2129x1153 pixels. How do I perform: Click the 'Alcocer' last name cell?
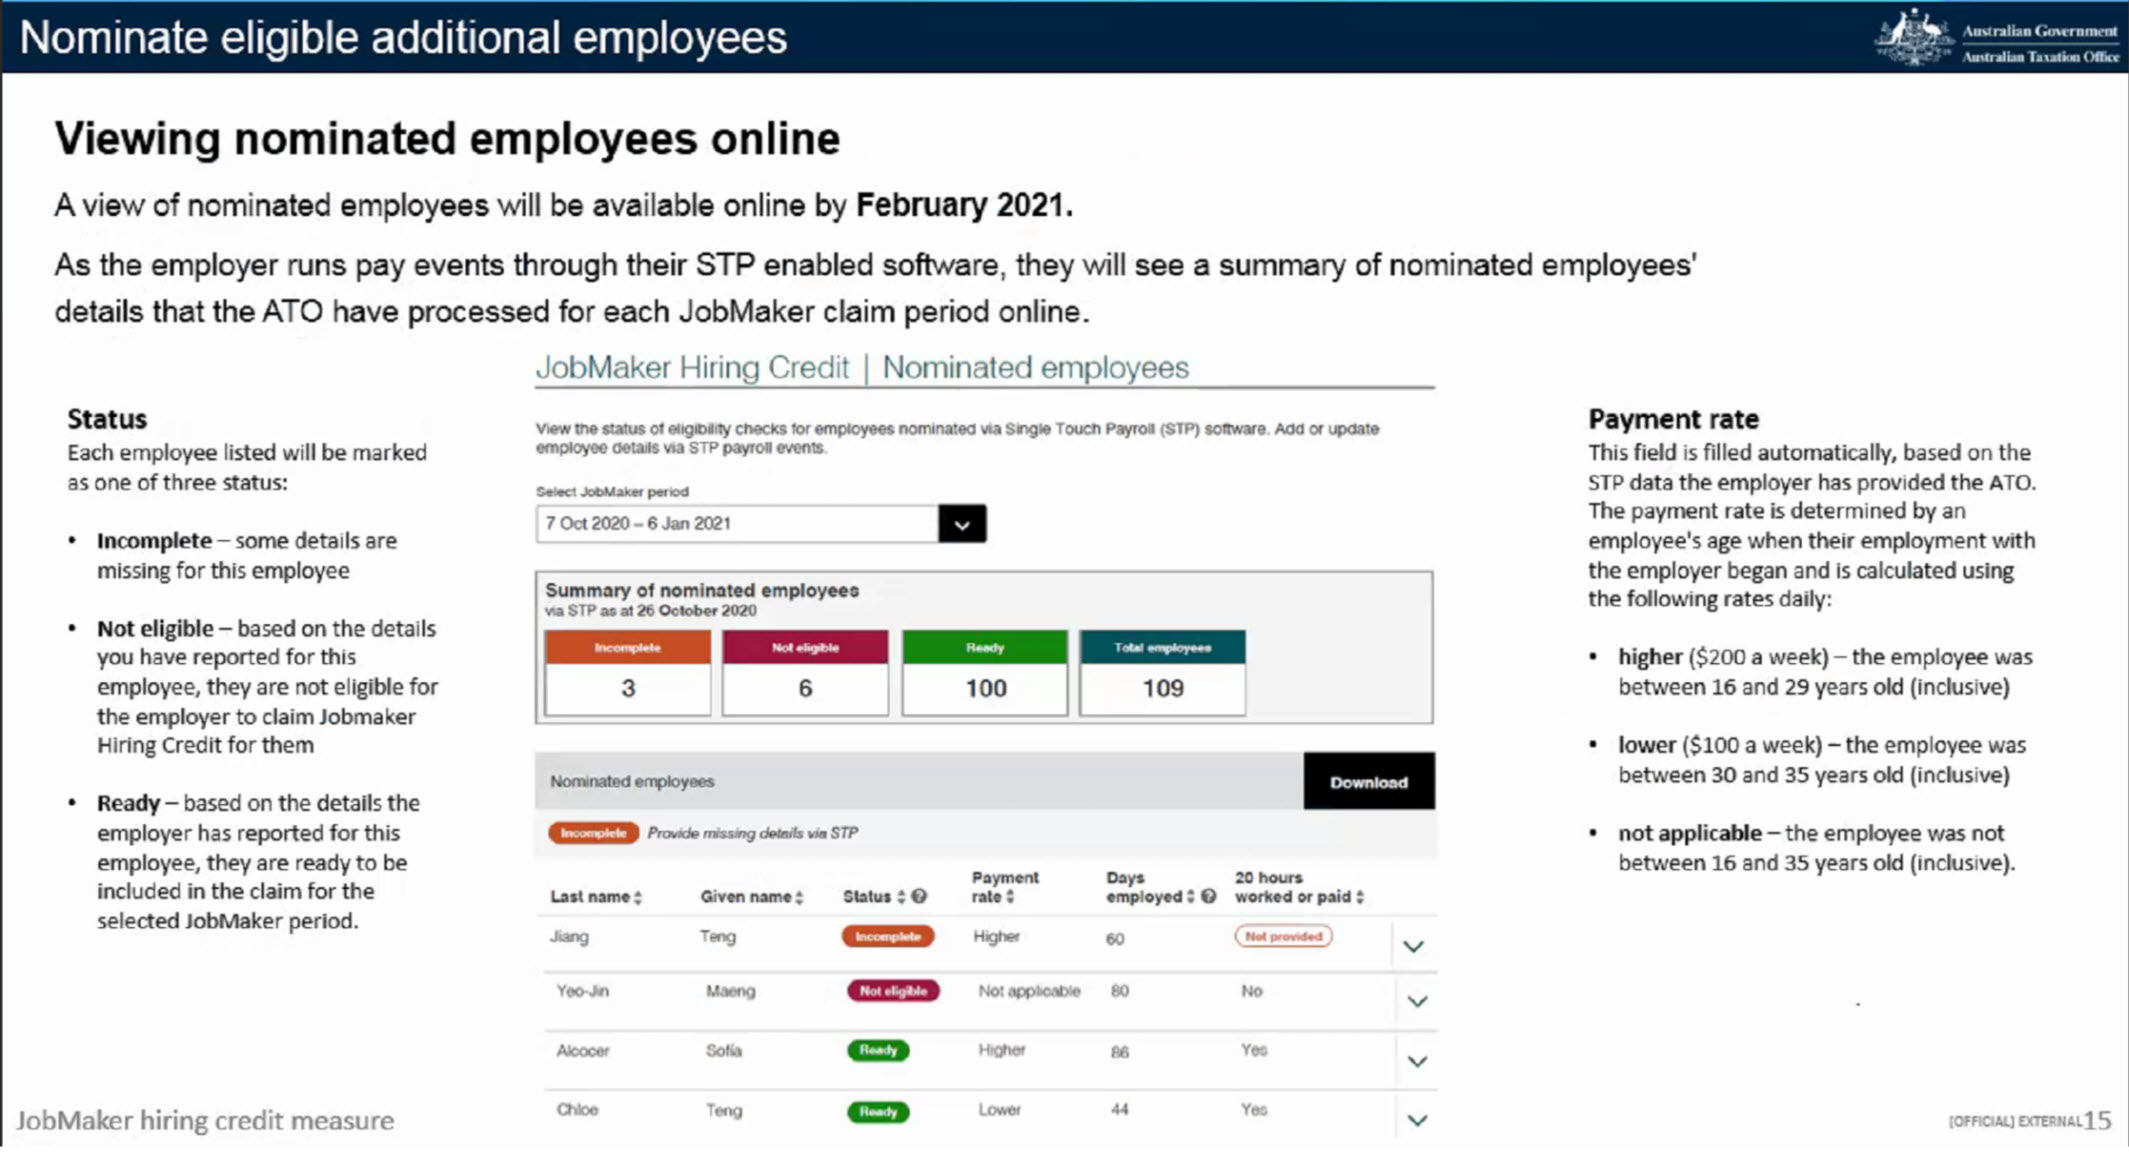[583, 1051]
